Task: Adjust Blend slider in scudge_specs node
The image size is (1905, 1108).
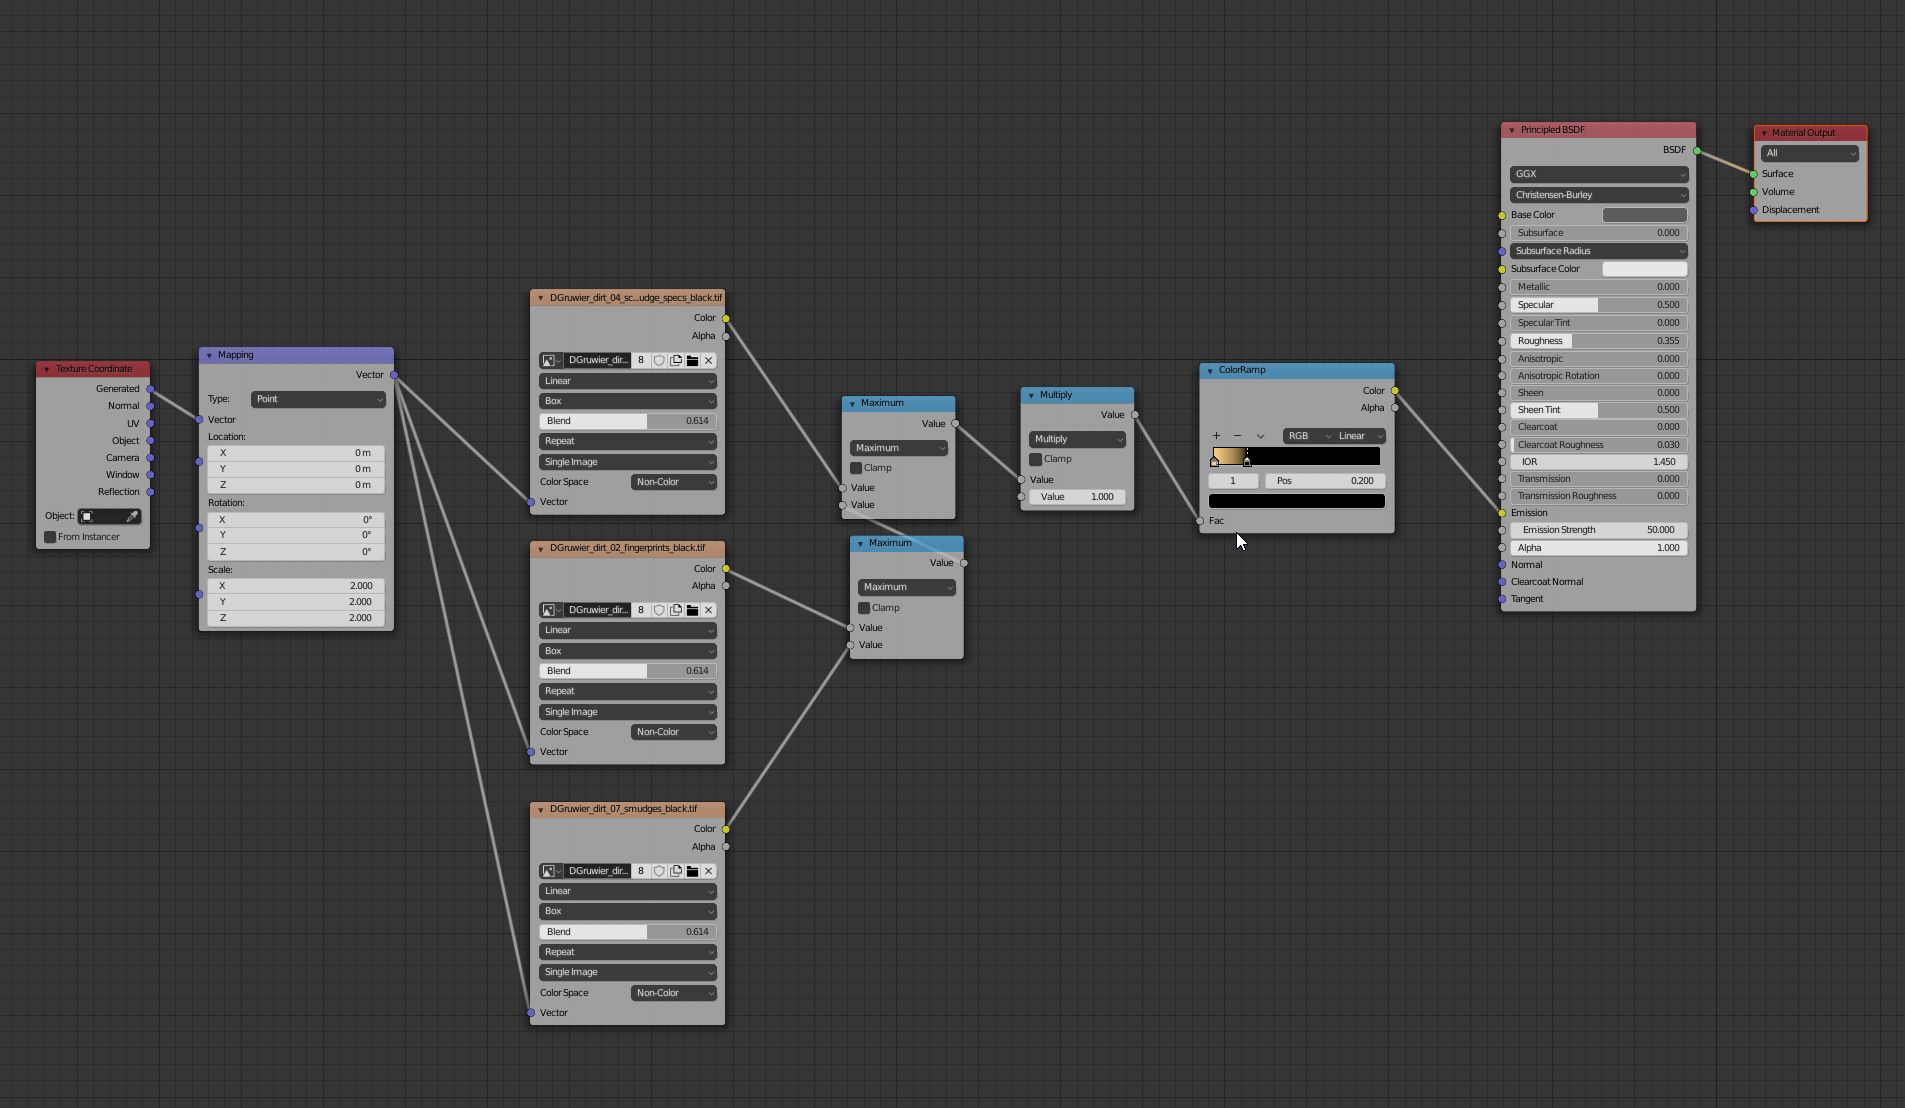Action: click(628, 421)
